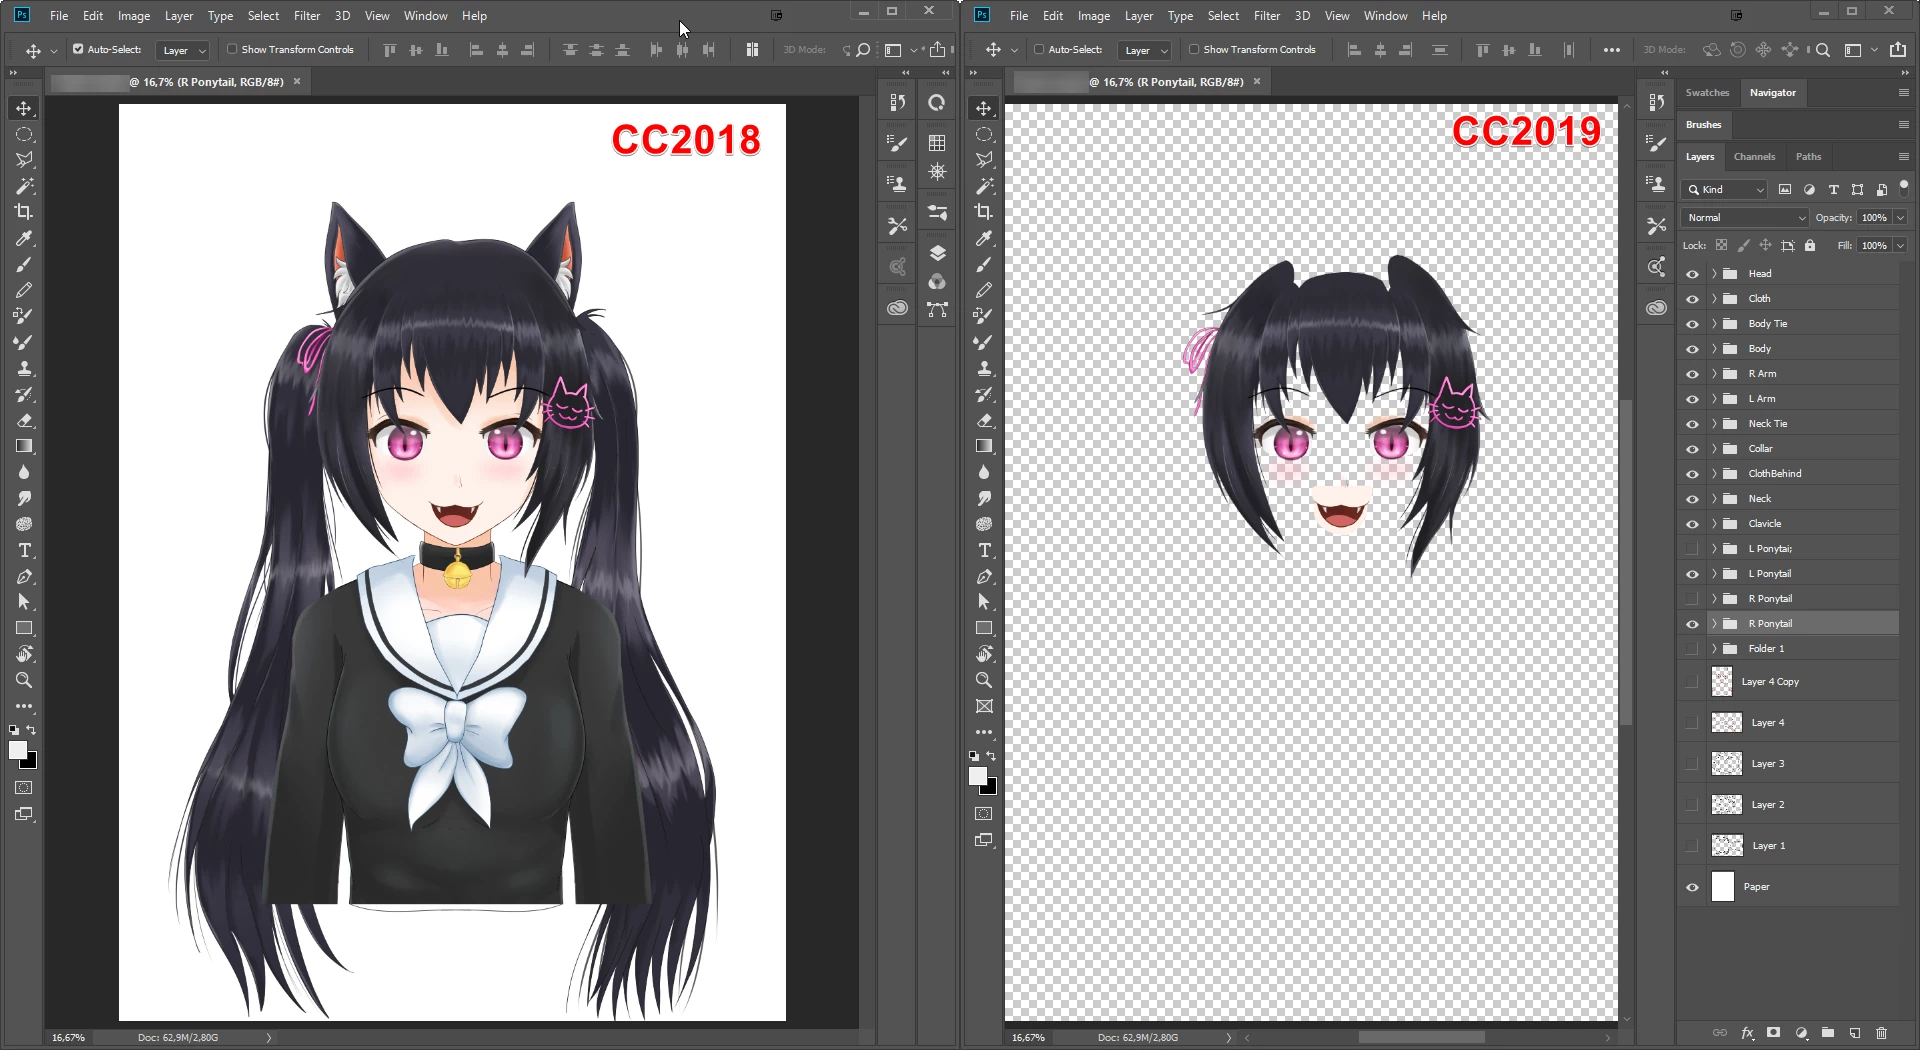
Task: Select the Move tool in CC2018 window
Action: [x=24, y=108]
